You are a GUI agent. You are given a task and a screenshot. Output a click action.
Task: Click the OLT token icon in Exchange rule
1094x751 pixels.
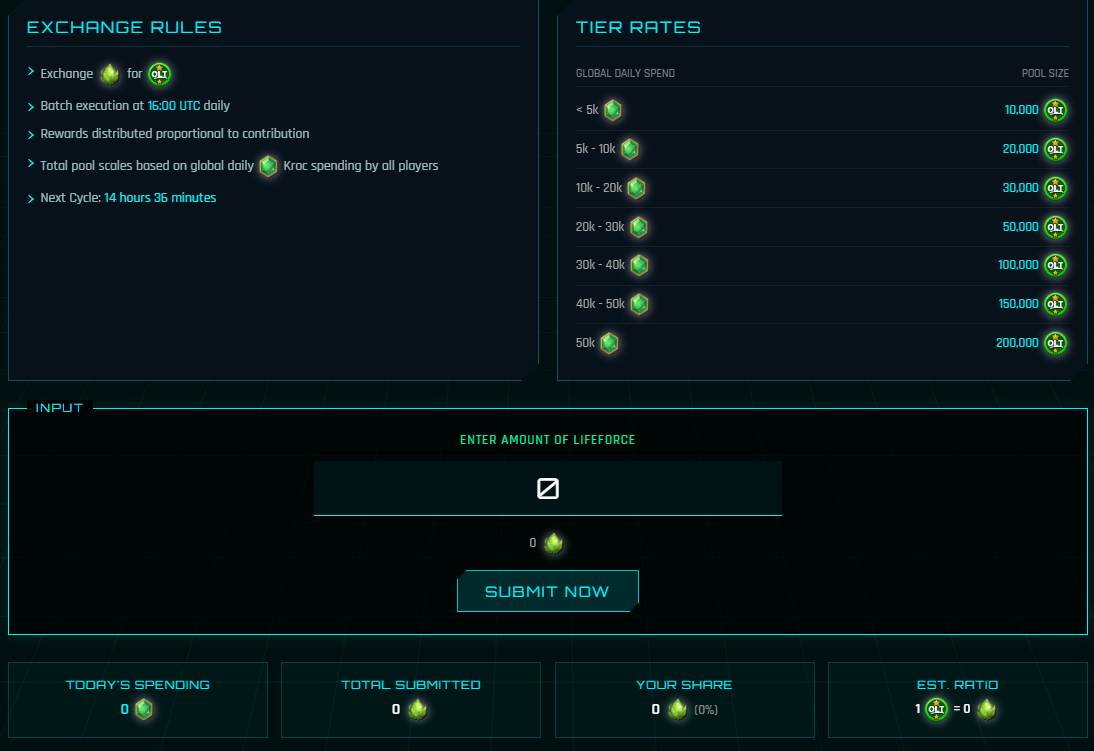[159, 74]
